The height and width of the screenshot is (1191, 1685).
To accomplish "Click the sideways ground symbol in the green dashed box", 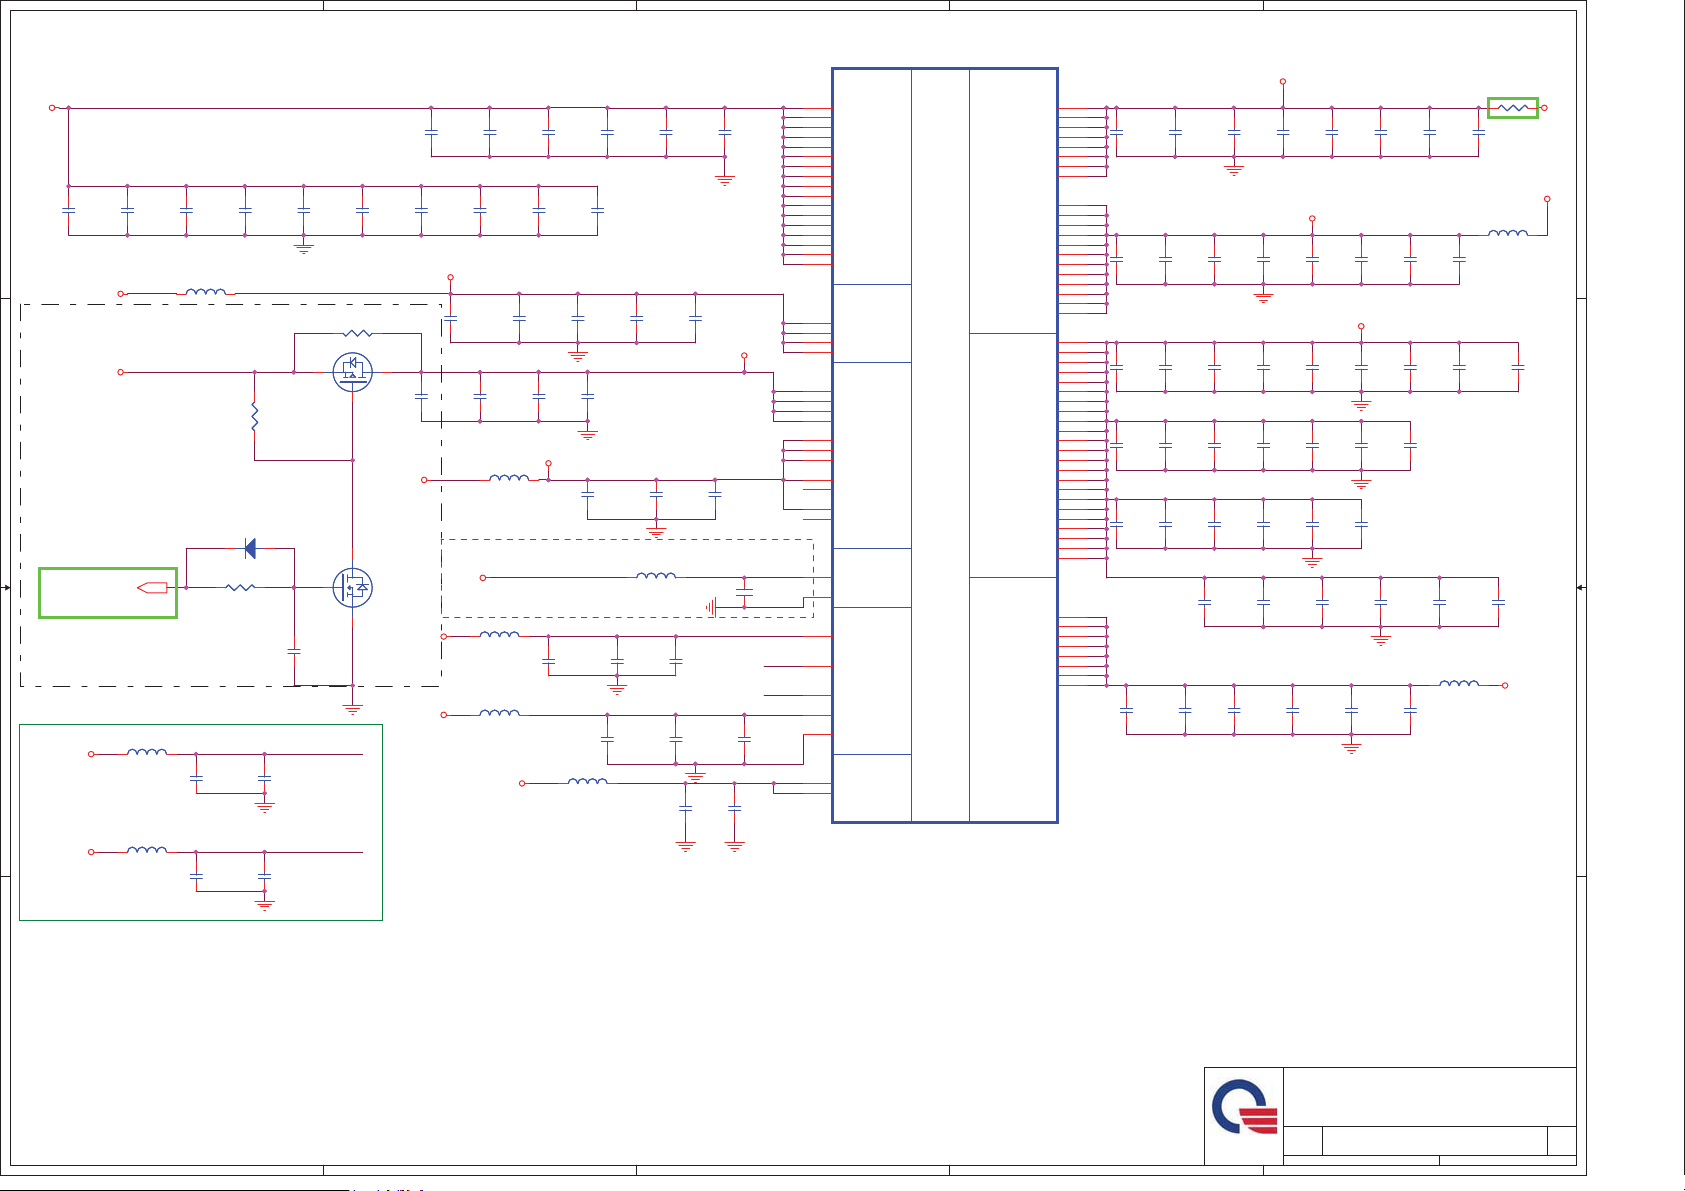I will click(x=710, y=606).
